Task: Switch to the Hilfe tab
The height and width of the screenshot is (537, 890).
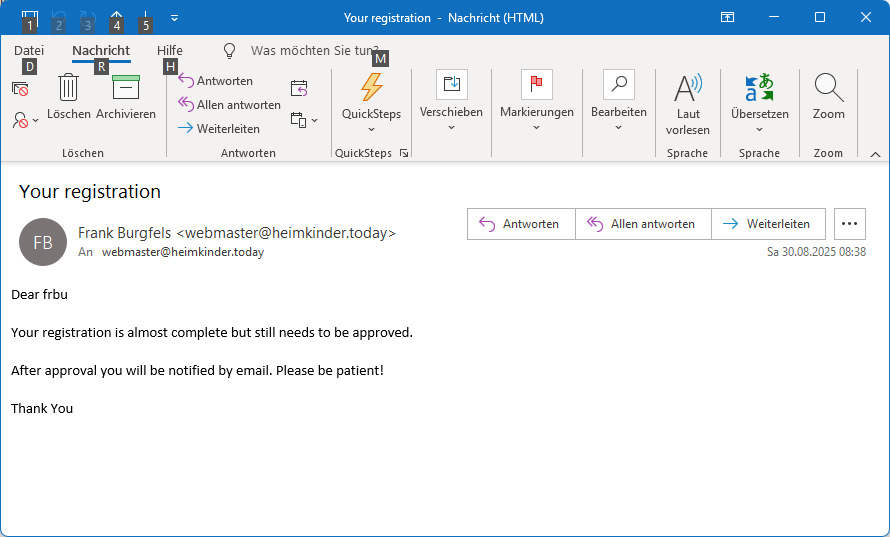Action: pyautogui.click(x=170, y=50)
